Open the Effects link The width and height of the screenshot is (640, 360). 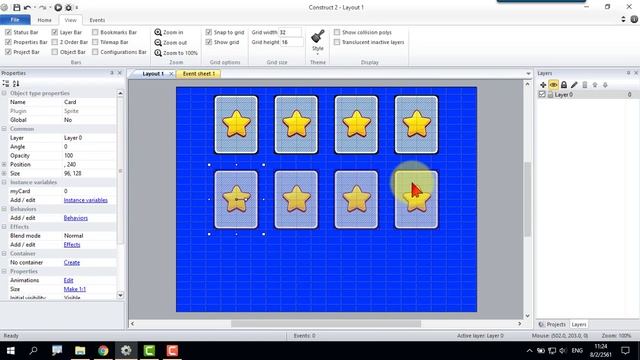point(72,244)
